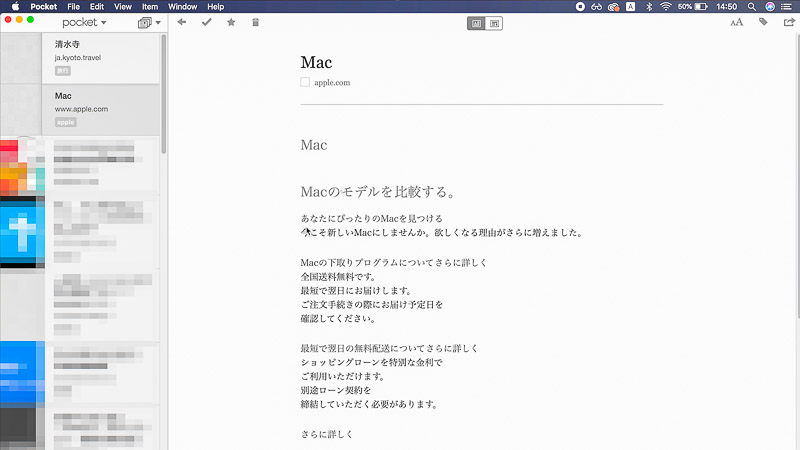Click the glasses icon in menu bar
This screenshot has width=800, height=450.
pos(596,7)
